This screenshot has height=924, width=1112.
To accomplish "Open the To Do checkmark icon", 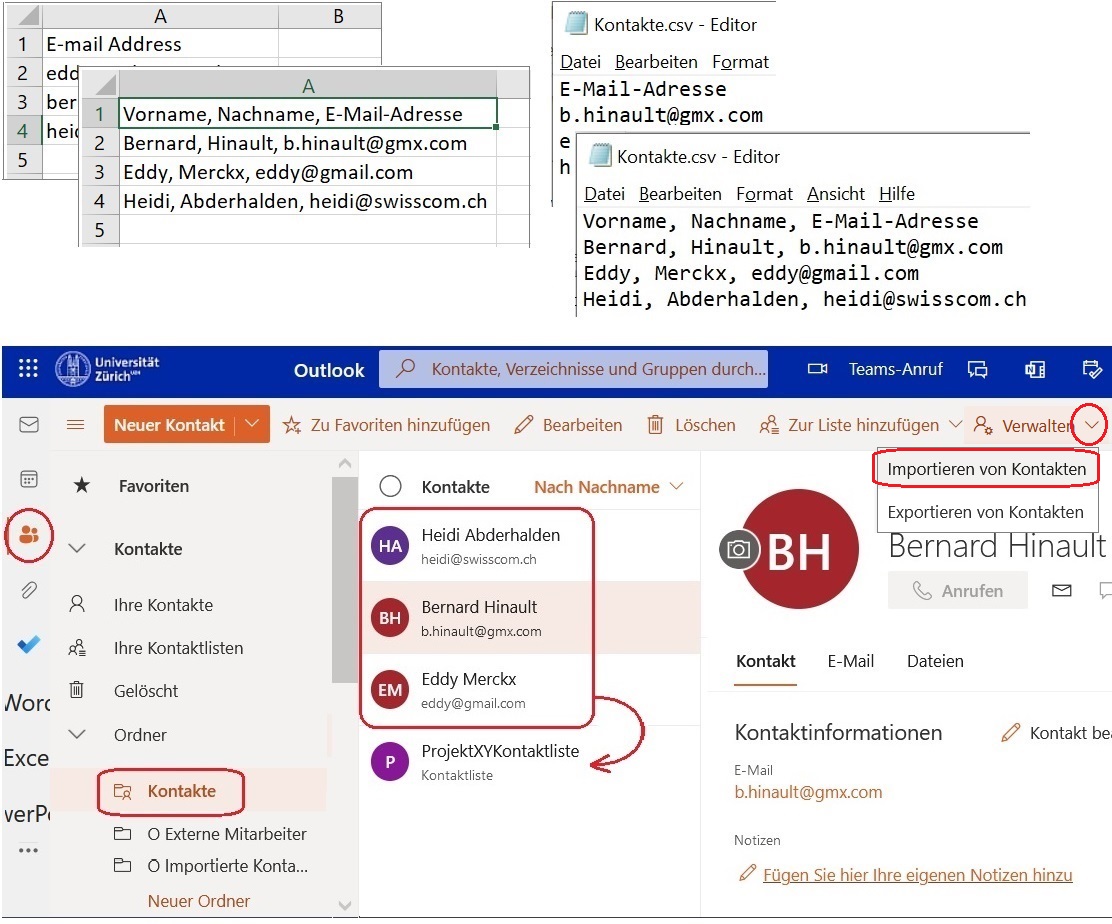I will (29, 645).
